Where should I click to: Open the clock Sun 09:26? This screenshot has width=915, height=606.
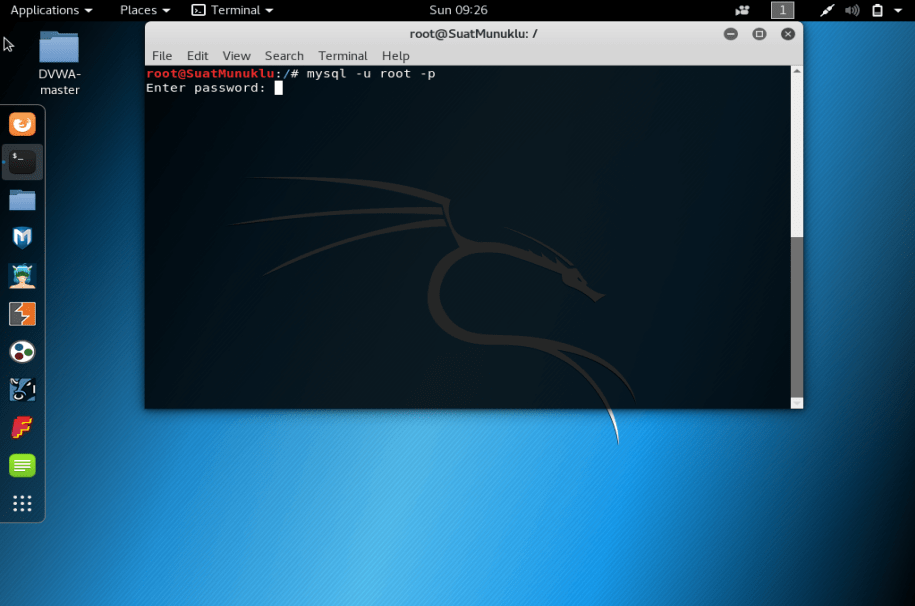(458, 10)
